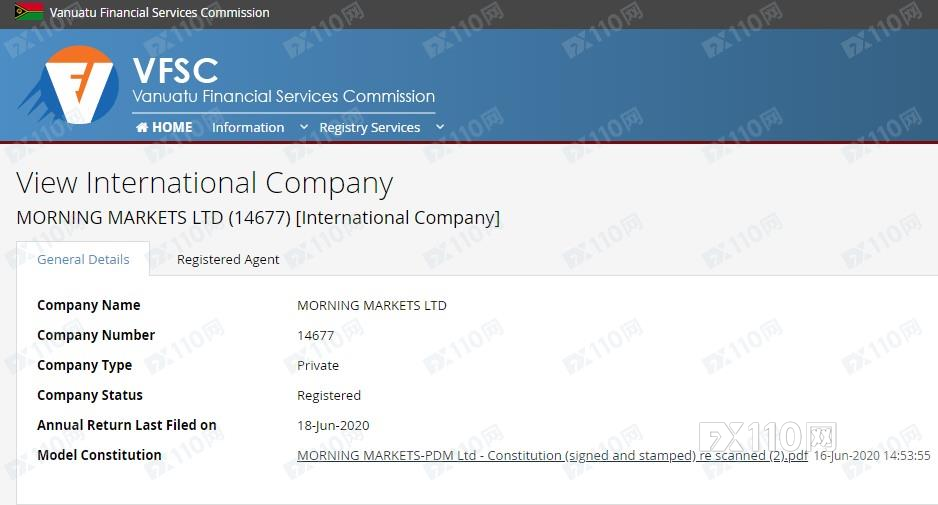The width and height of the screenshot is (938, 505).
Task: Click the Vanuatu flag icon
Action: (x=29, y=12)
